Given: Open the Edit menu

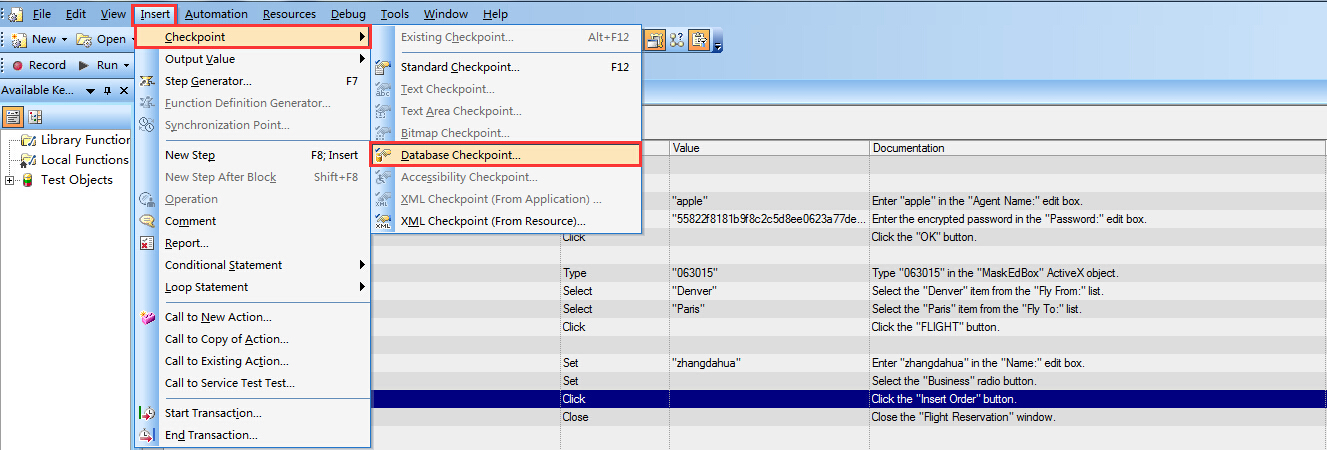Looking at the screenshot, I should click(76, 14).
